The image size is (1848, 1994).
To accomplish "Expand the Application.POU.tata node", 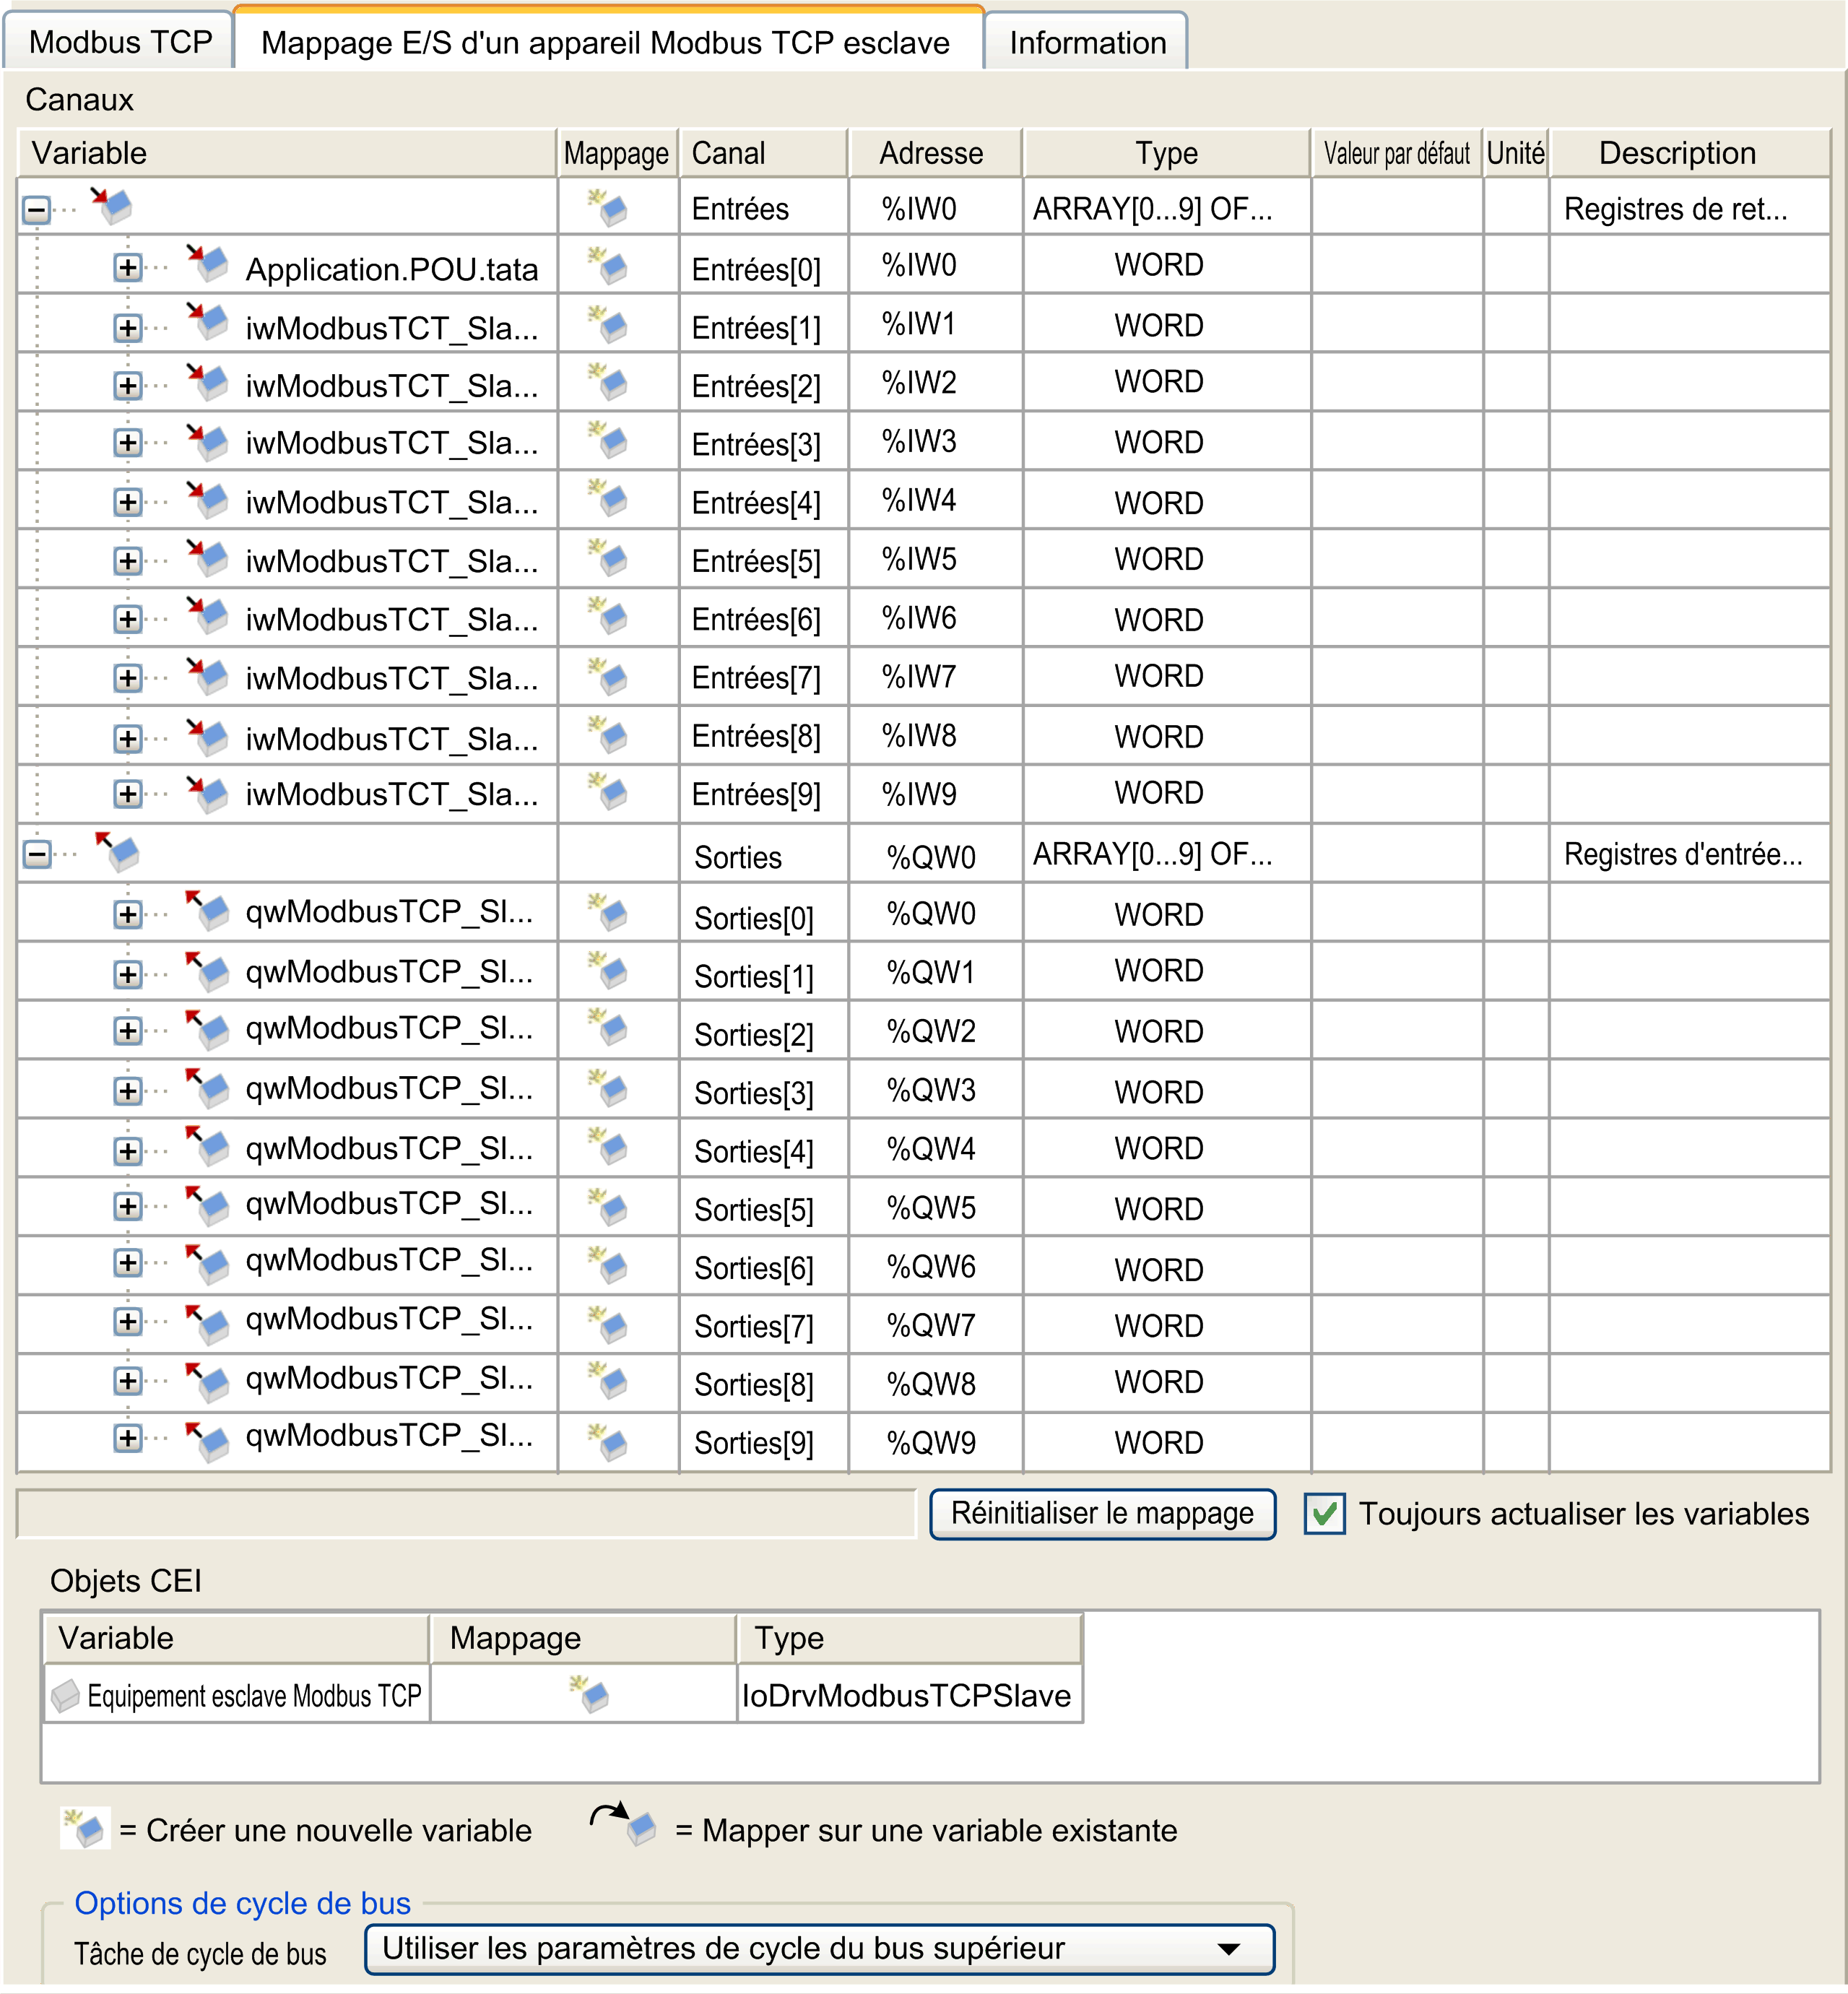I will click(127, 268).
